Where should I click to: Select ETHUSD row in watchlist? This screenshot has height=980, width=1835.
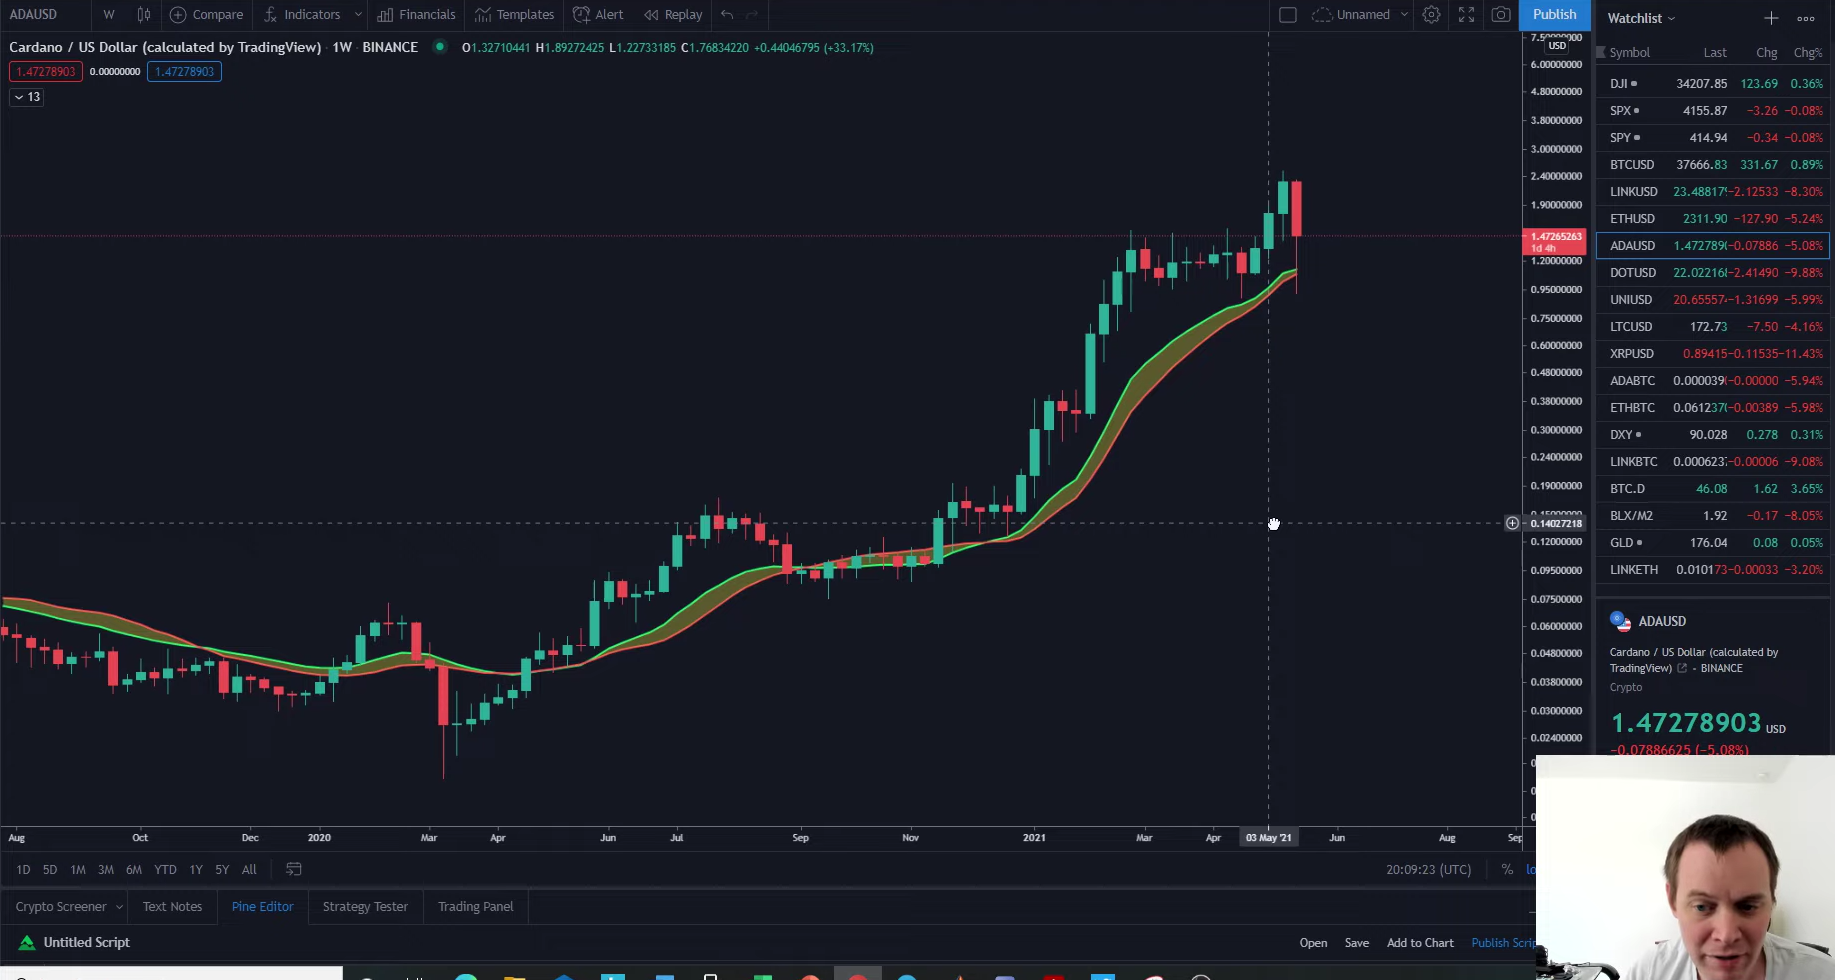pyautogui.click(x=1714, y=218)
